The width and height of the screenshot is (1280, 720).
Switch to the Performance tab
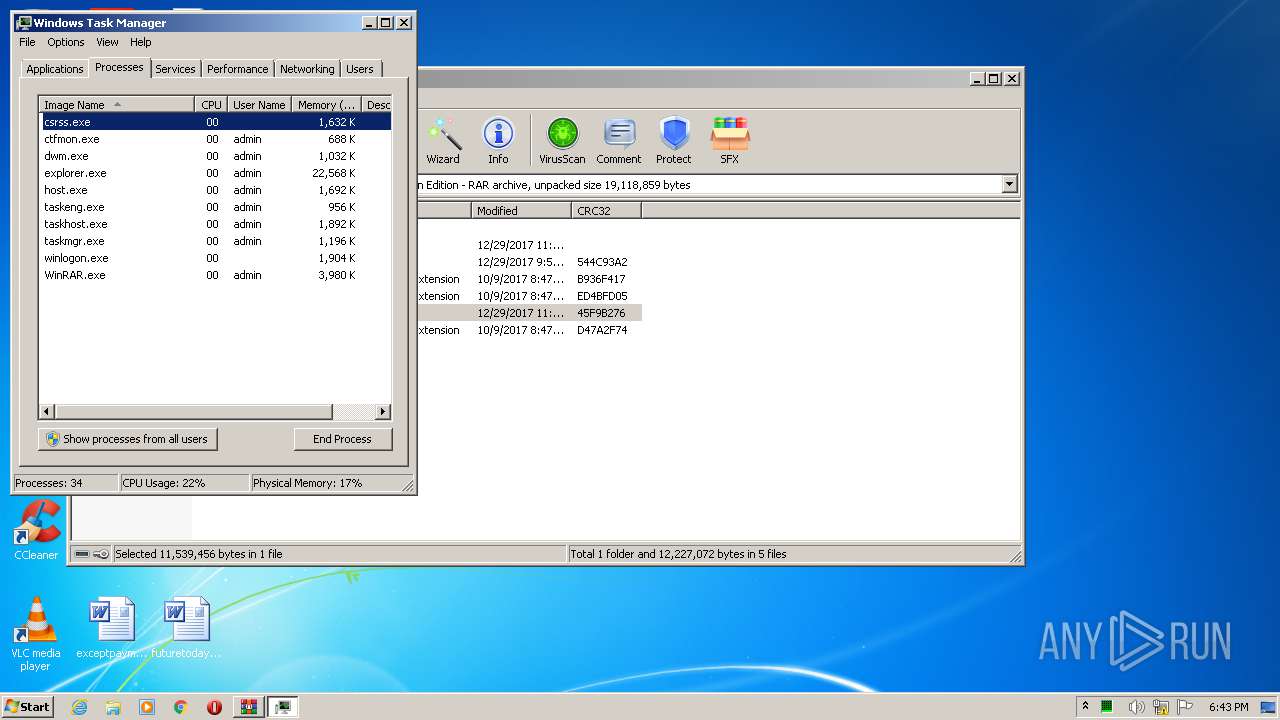pos(237,69)
